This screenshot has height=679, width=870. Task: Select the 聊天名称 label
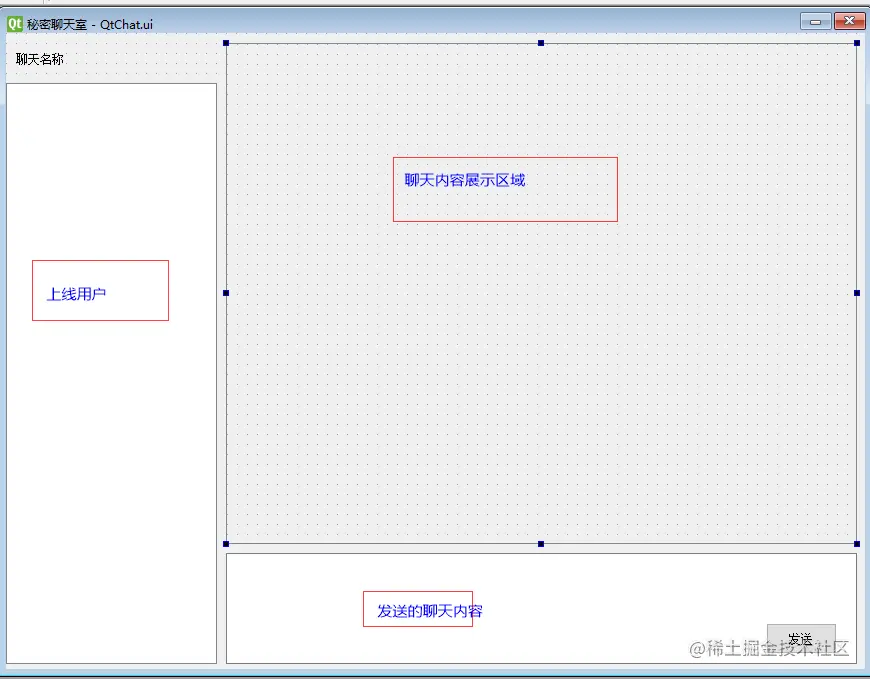coord(39,59)
